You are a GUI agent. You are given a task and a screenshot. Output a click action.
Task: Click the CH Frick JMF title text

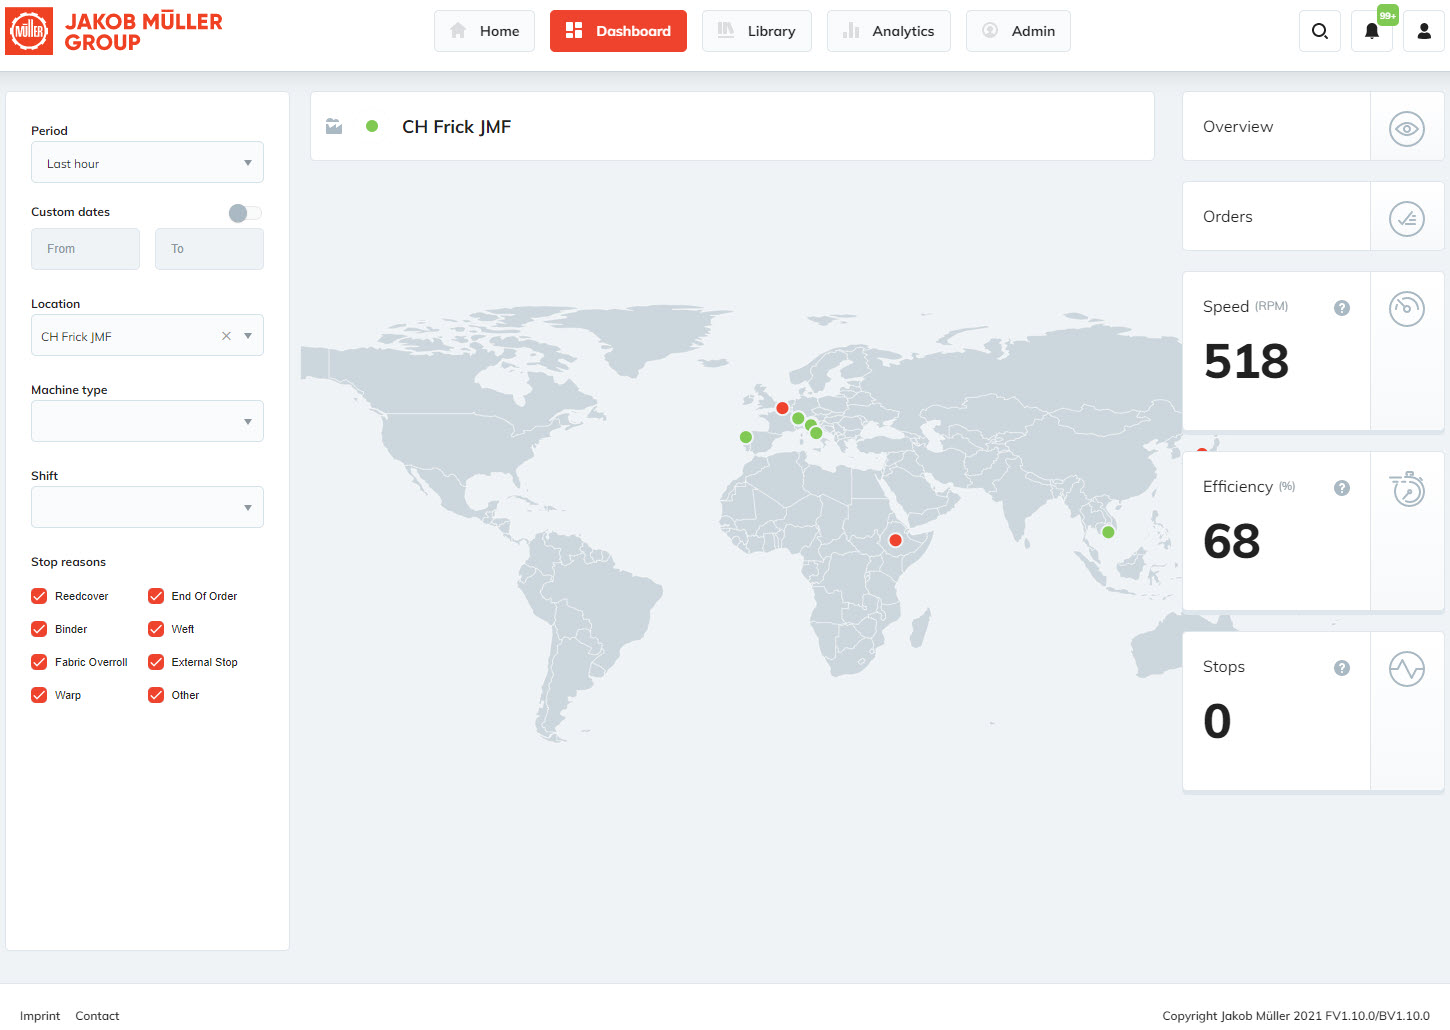click(x=456, y=127)
